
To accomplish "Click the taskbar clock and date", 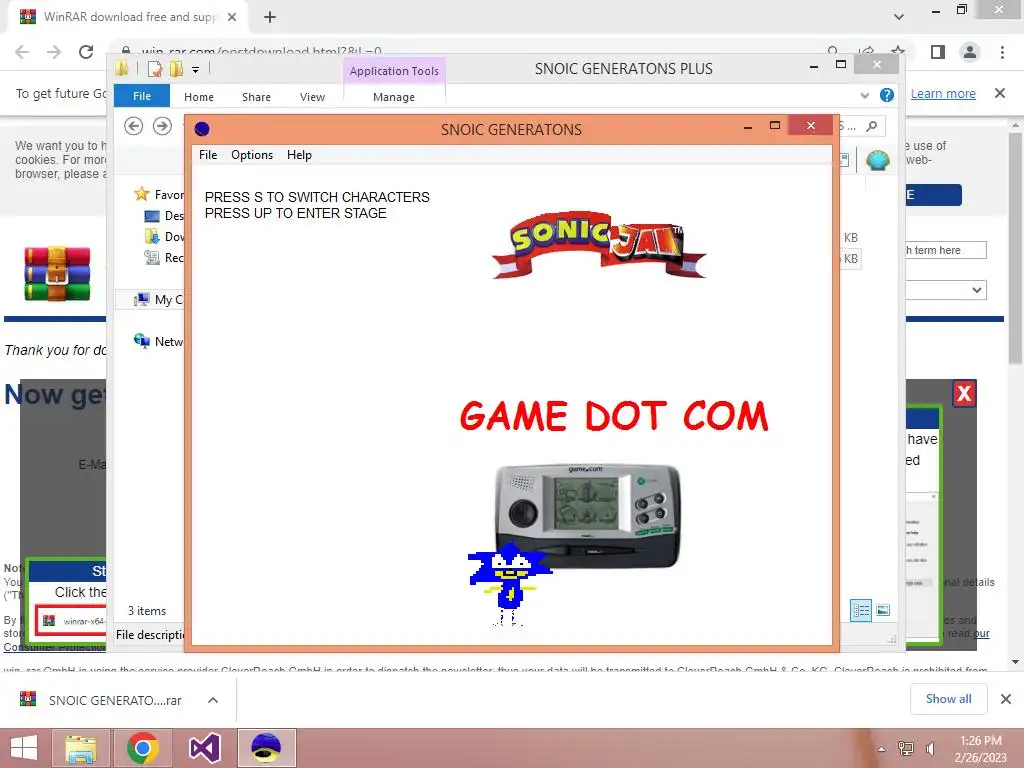I will click(x=981, y=749).
